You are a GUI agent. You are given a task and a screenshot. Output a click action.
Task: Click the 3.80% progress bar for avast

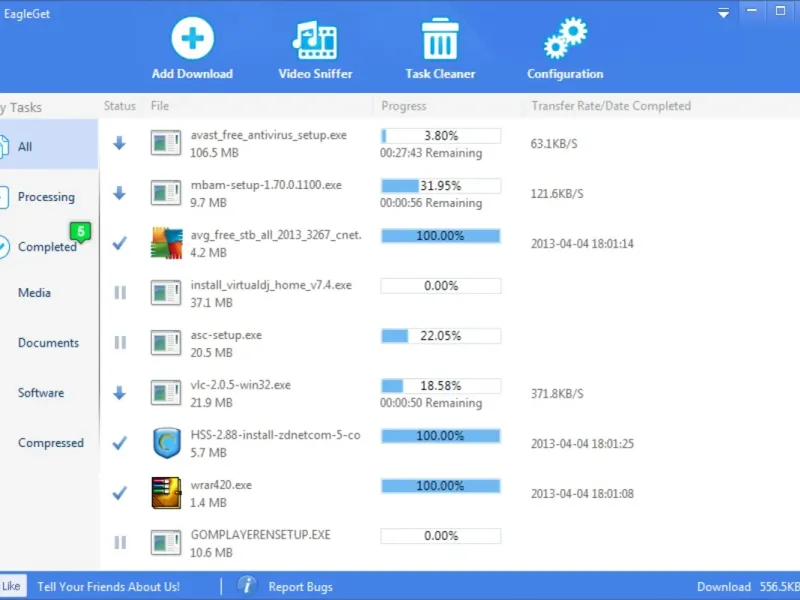point(441,136)
